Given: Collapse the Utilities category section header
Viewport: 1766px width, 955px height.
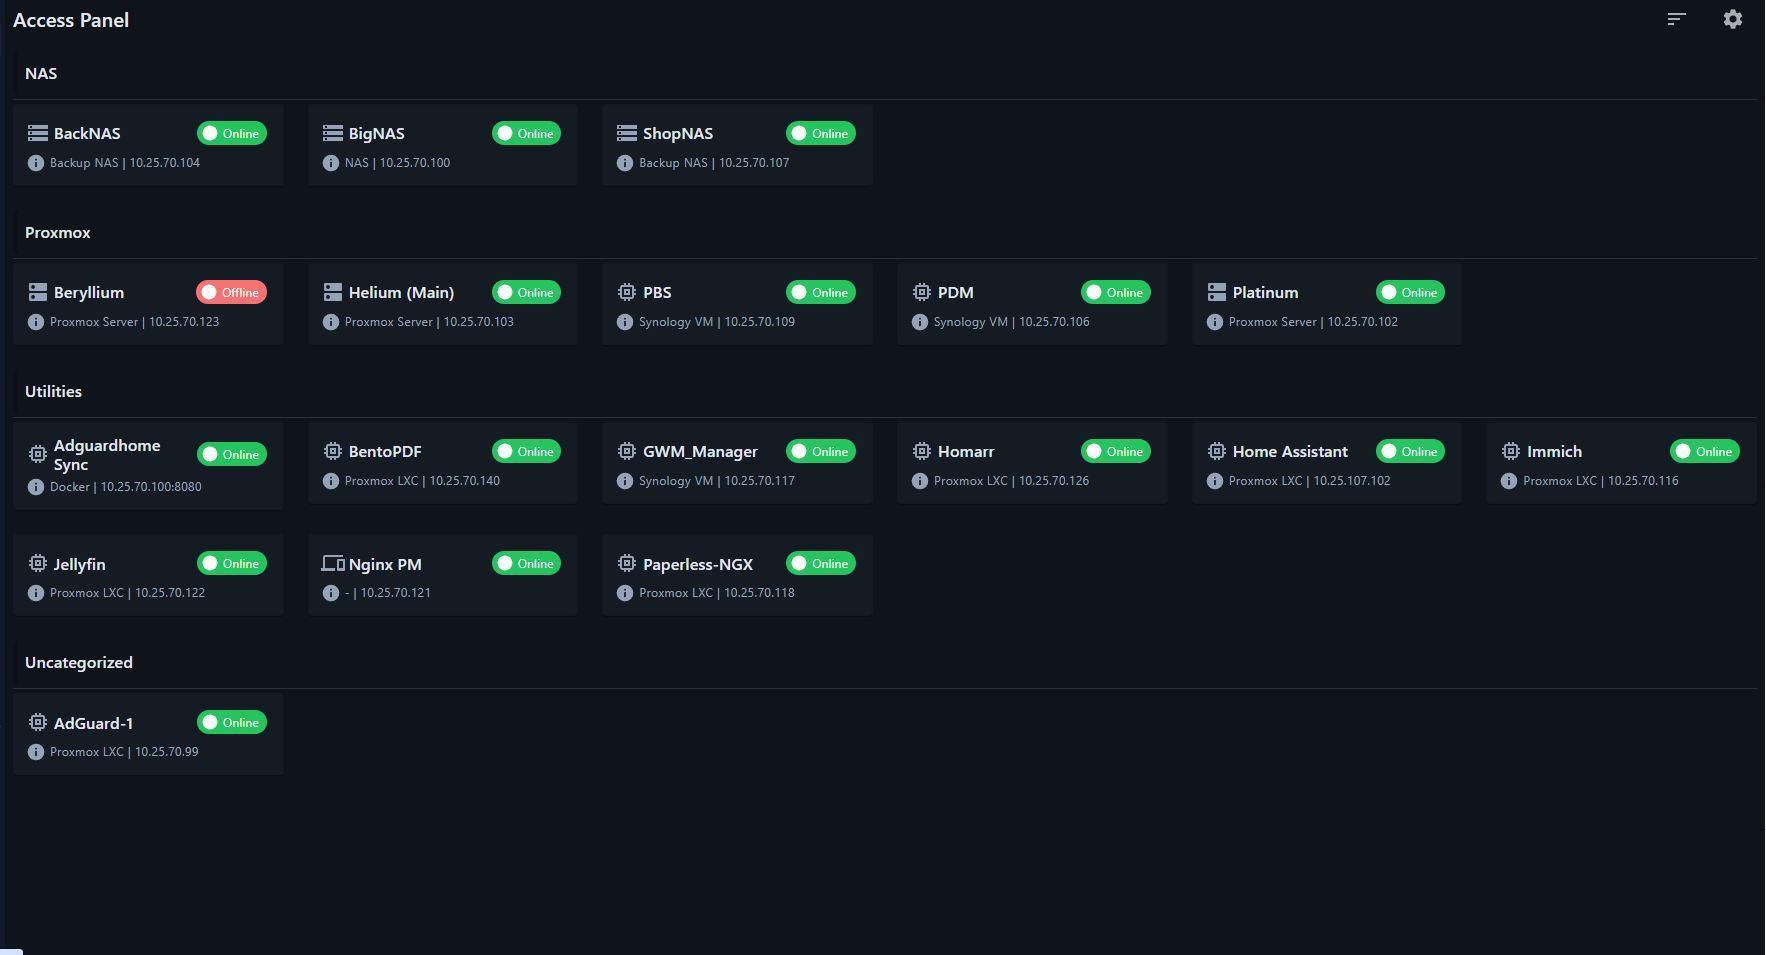Looking at the screenshot, I should pyautogui.click(x=54, y=392).
